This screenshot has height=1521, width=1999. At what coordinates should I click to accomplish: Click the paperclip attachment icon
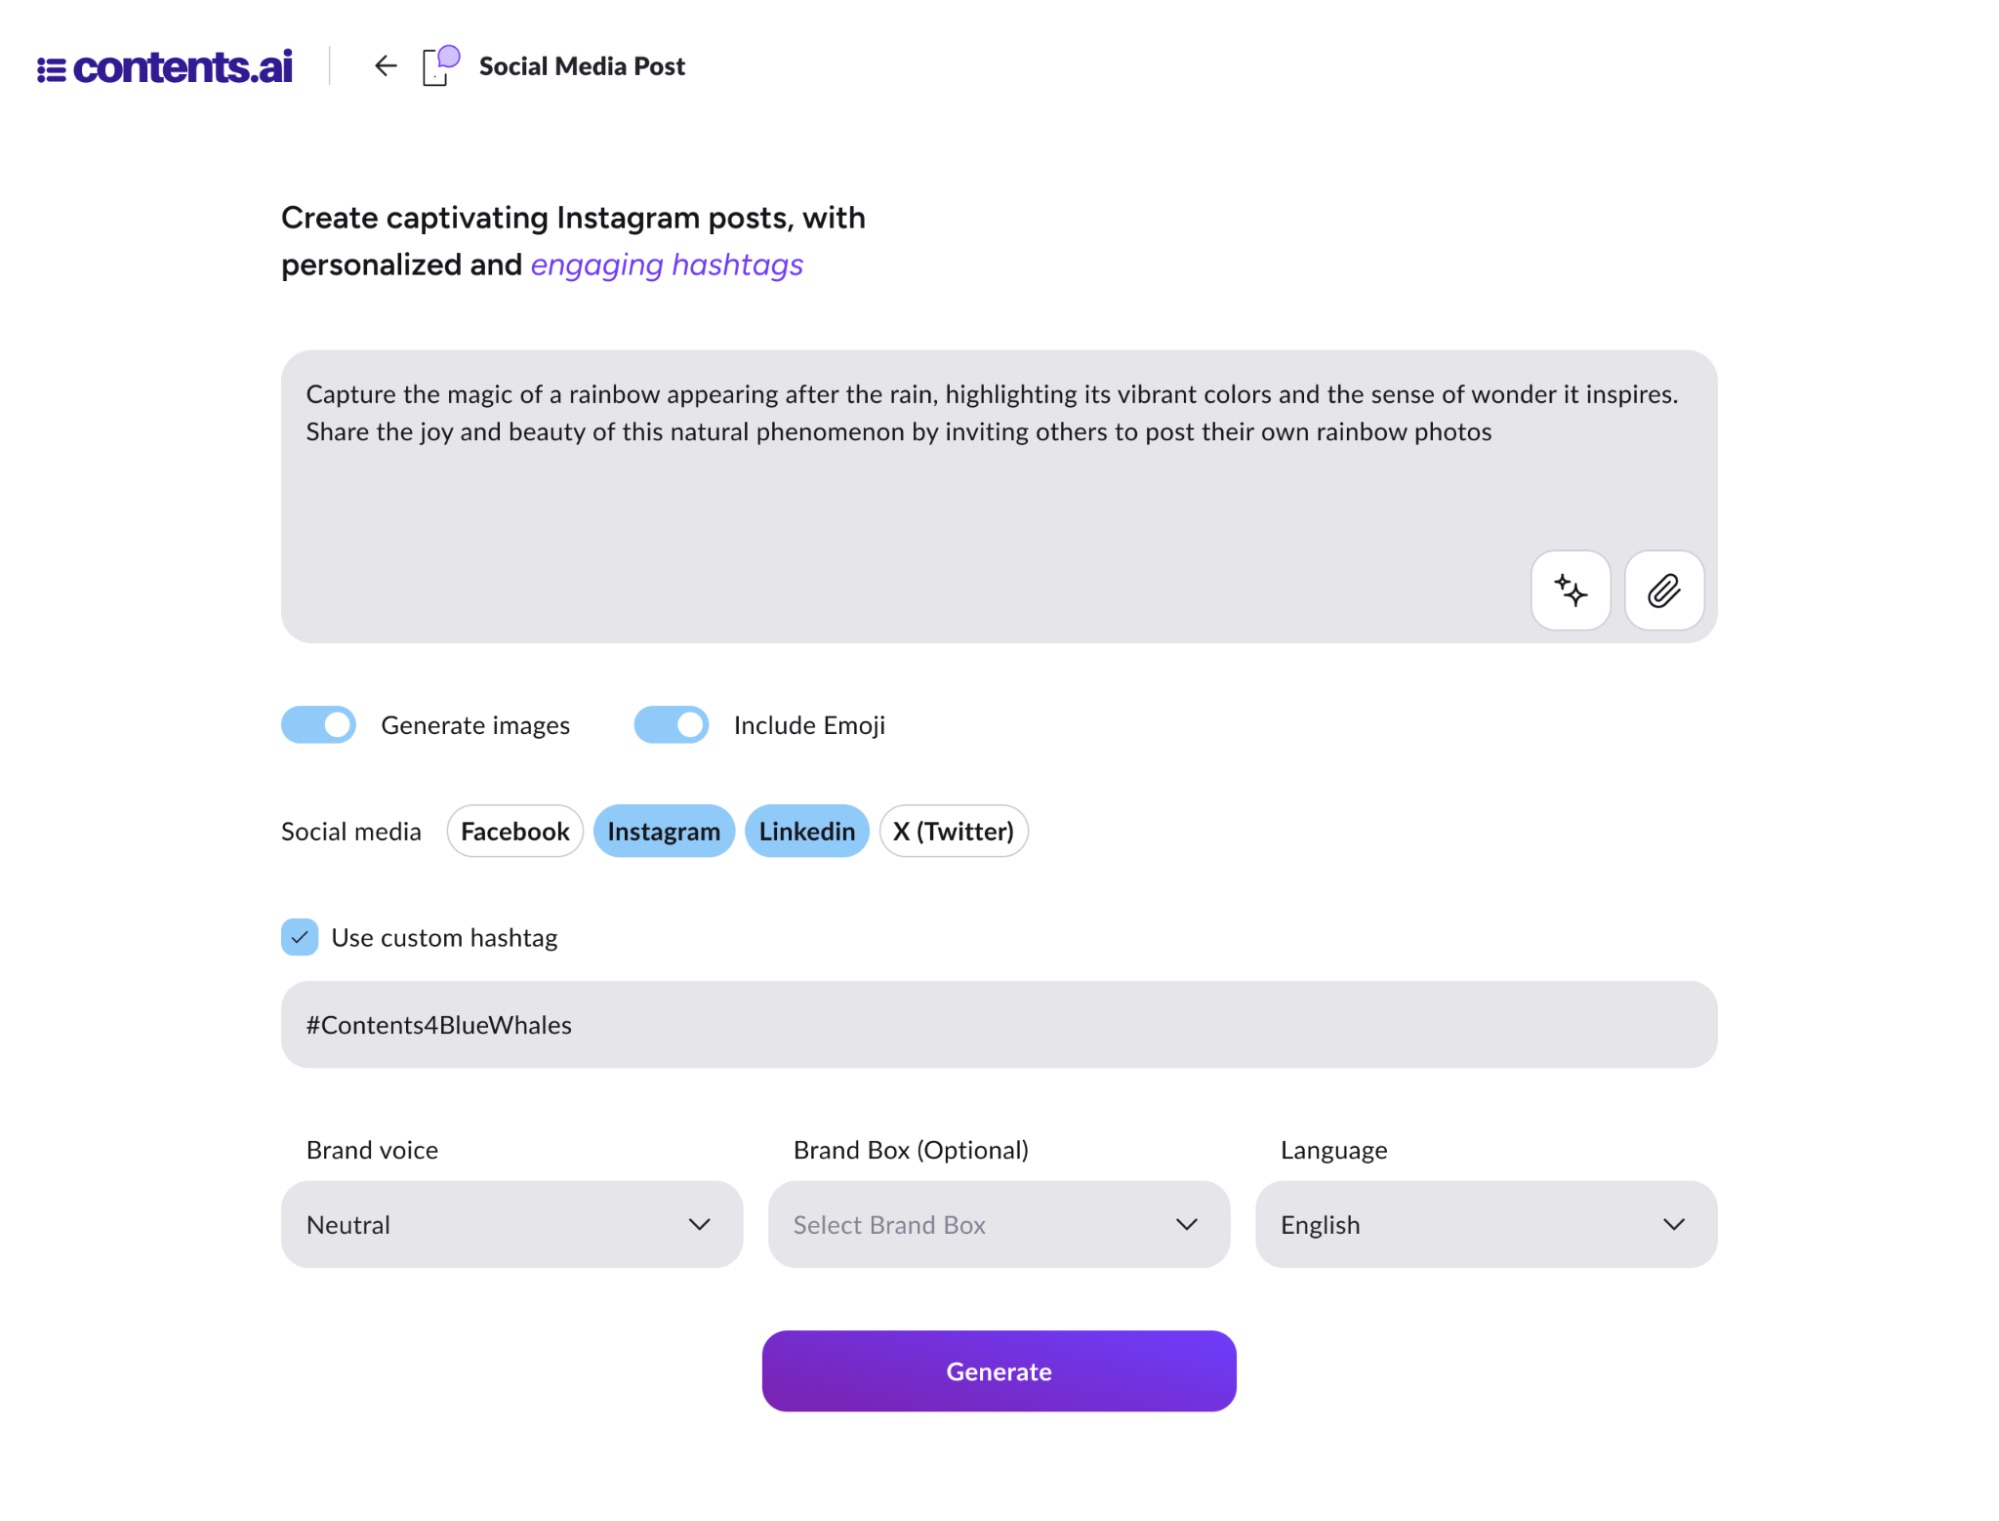coord(1663,590)
